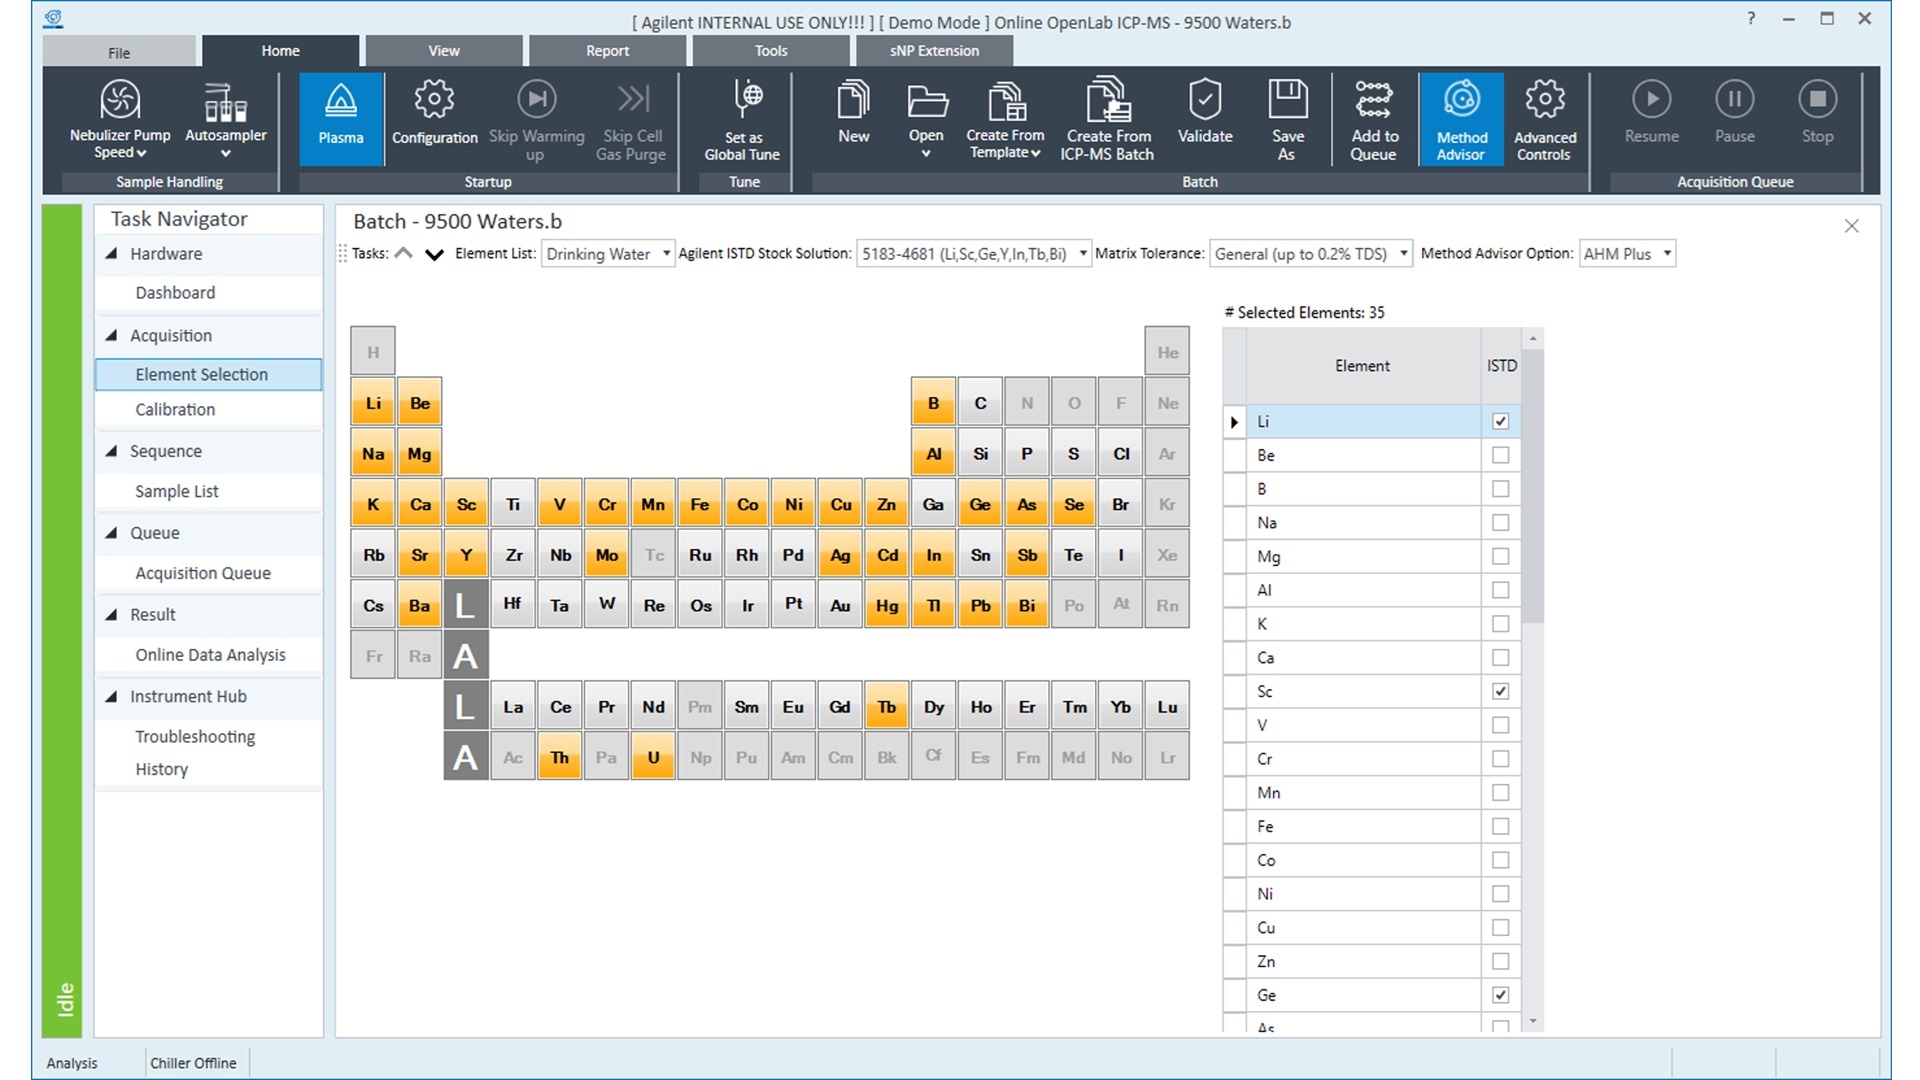Switch to the Report tab
Viewport: 1920px width, 1080px height.
(607, 51)
